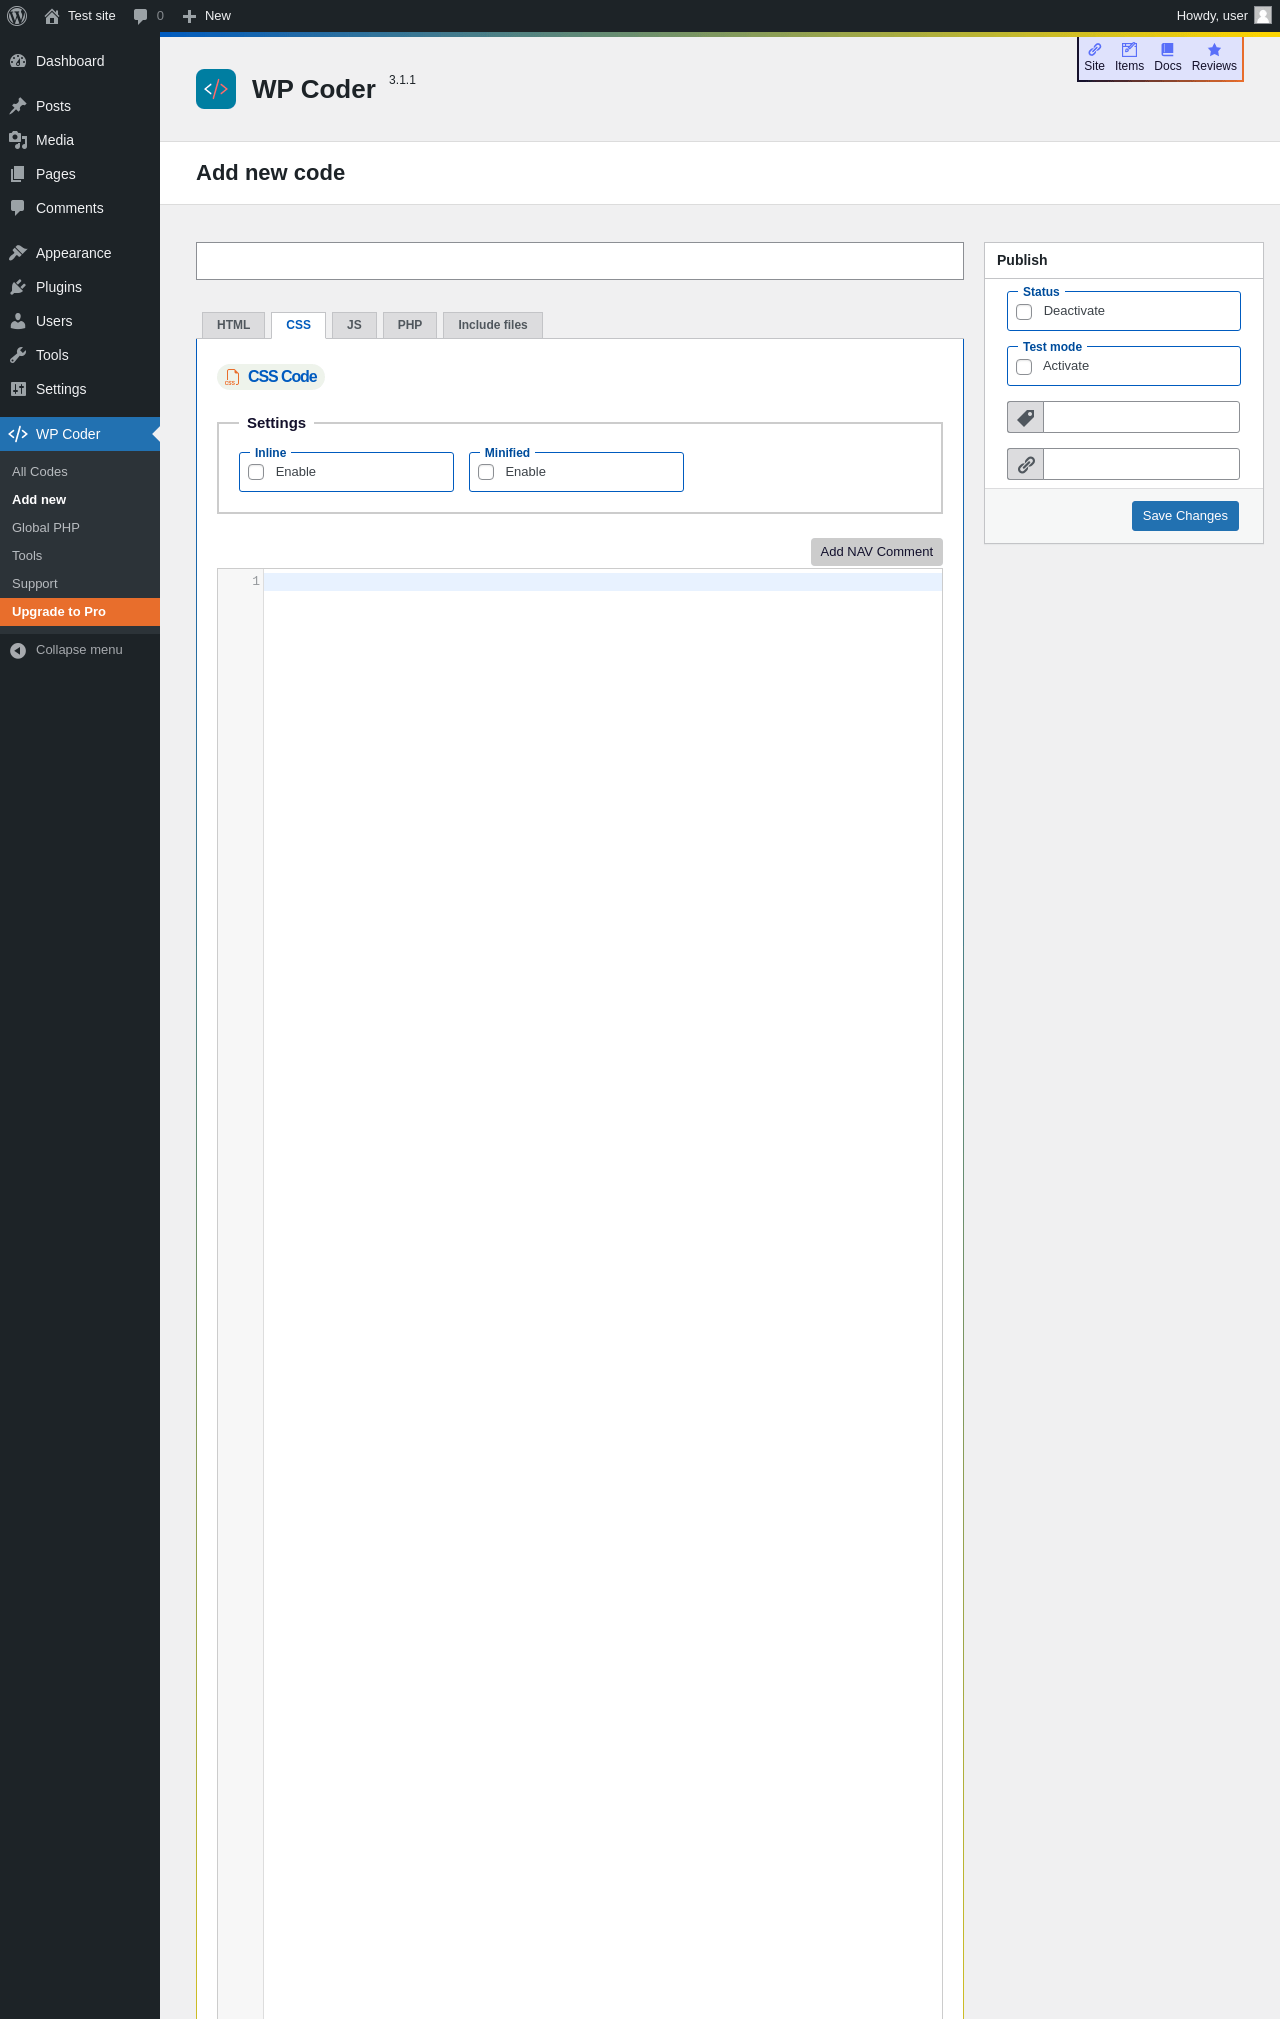Click the Media icon in sidebar

tap(18, 140)
